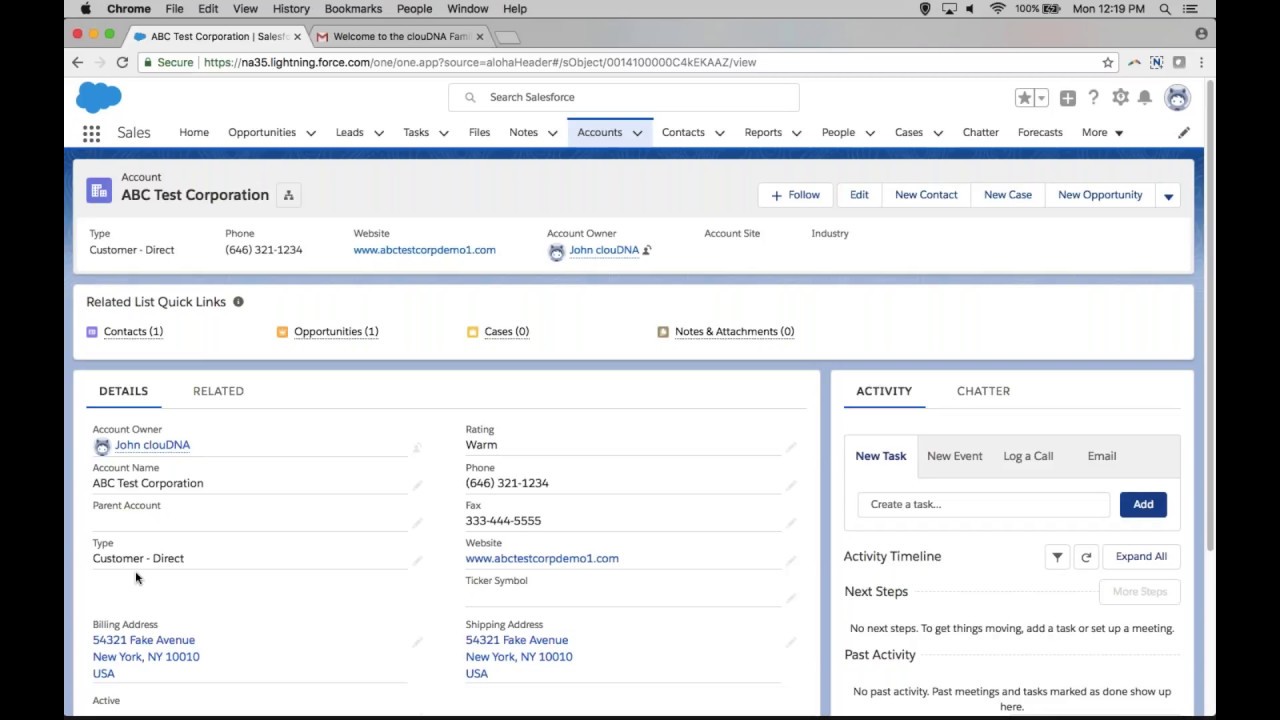Refresh the Activity Timeline
The height and width of the screenshot is (720, 1280).
pyautogui.click(x=1086, y=557)
